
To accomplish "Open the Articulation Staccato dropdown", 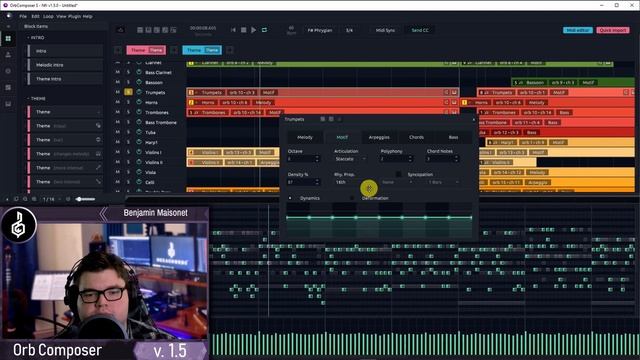I will tap(350, 159).
